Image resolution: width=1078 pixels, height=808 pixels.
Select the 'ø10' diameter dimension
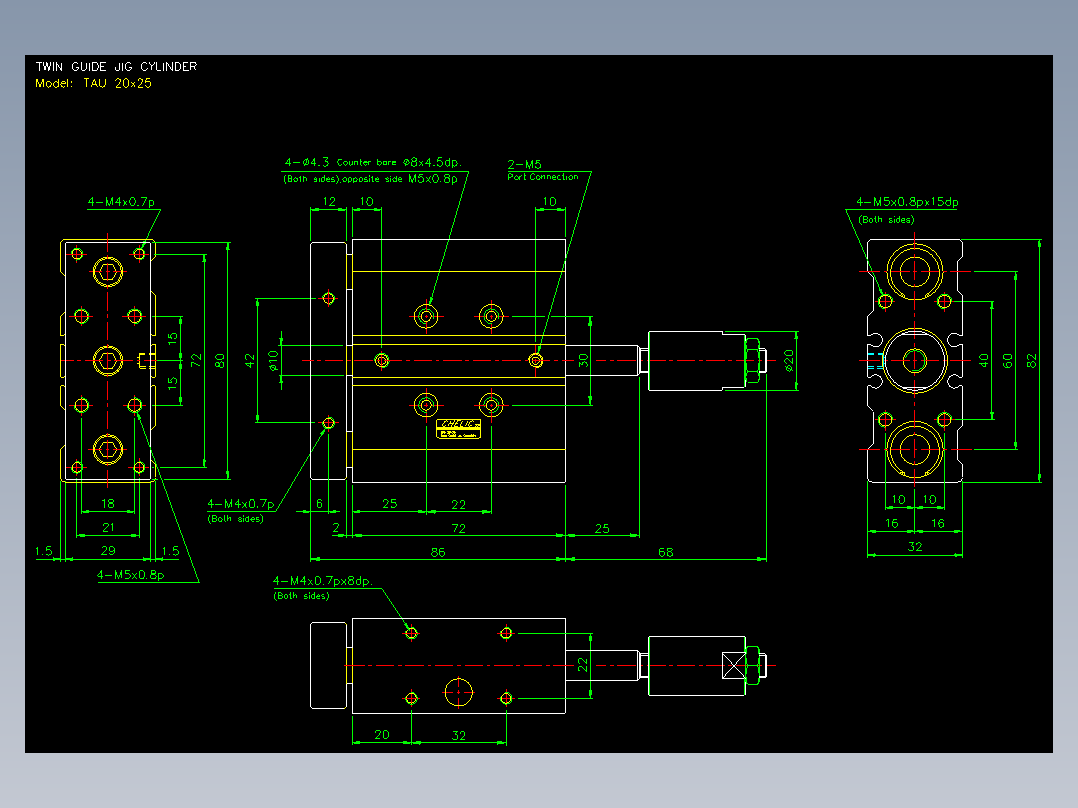[x=274, y=360]
